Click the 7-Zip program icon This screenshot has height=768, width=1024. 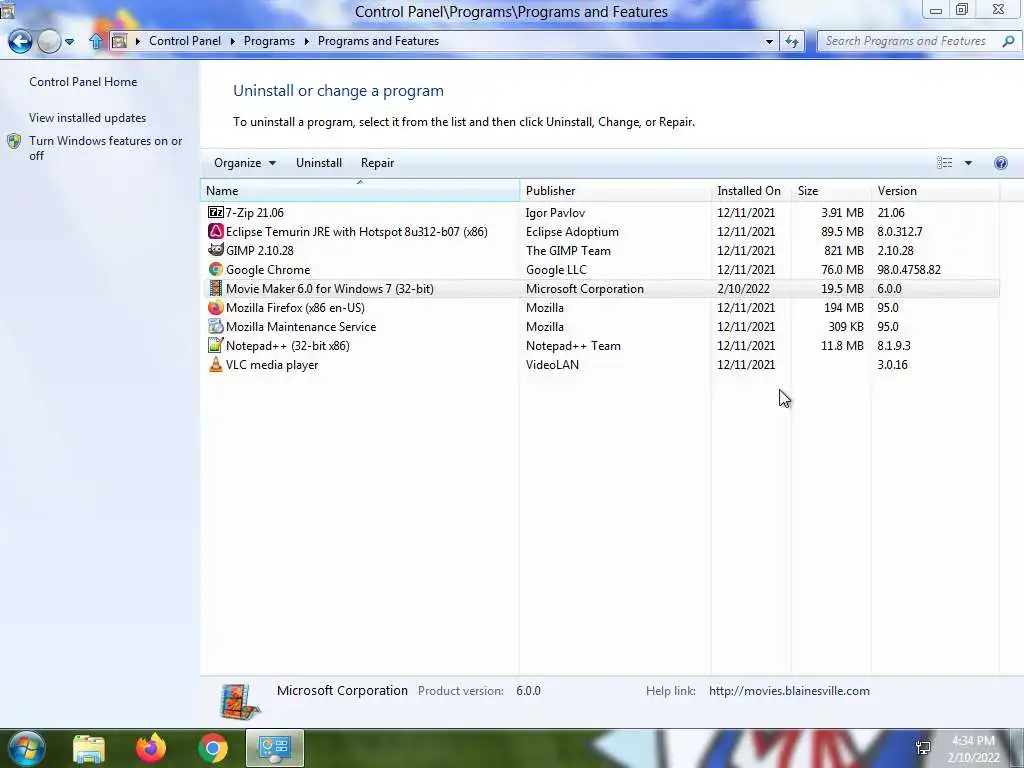pos(216,212)
